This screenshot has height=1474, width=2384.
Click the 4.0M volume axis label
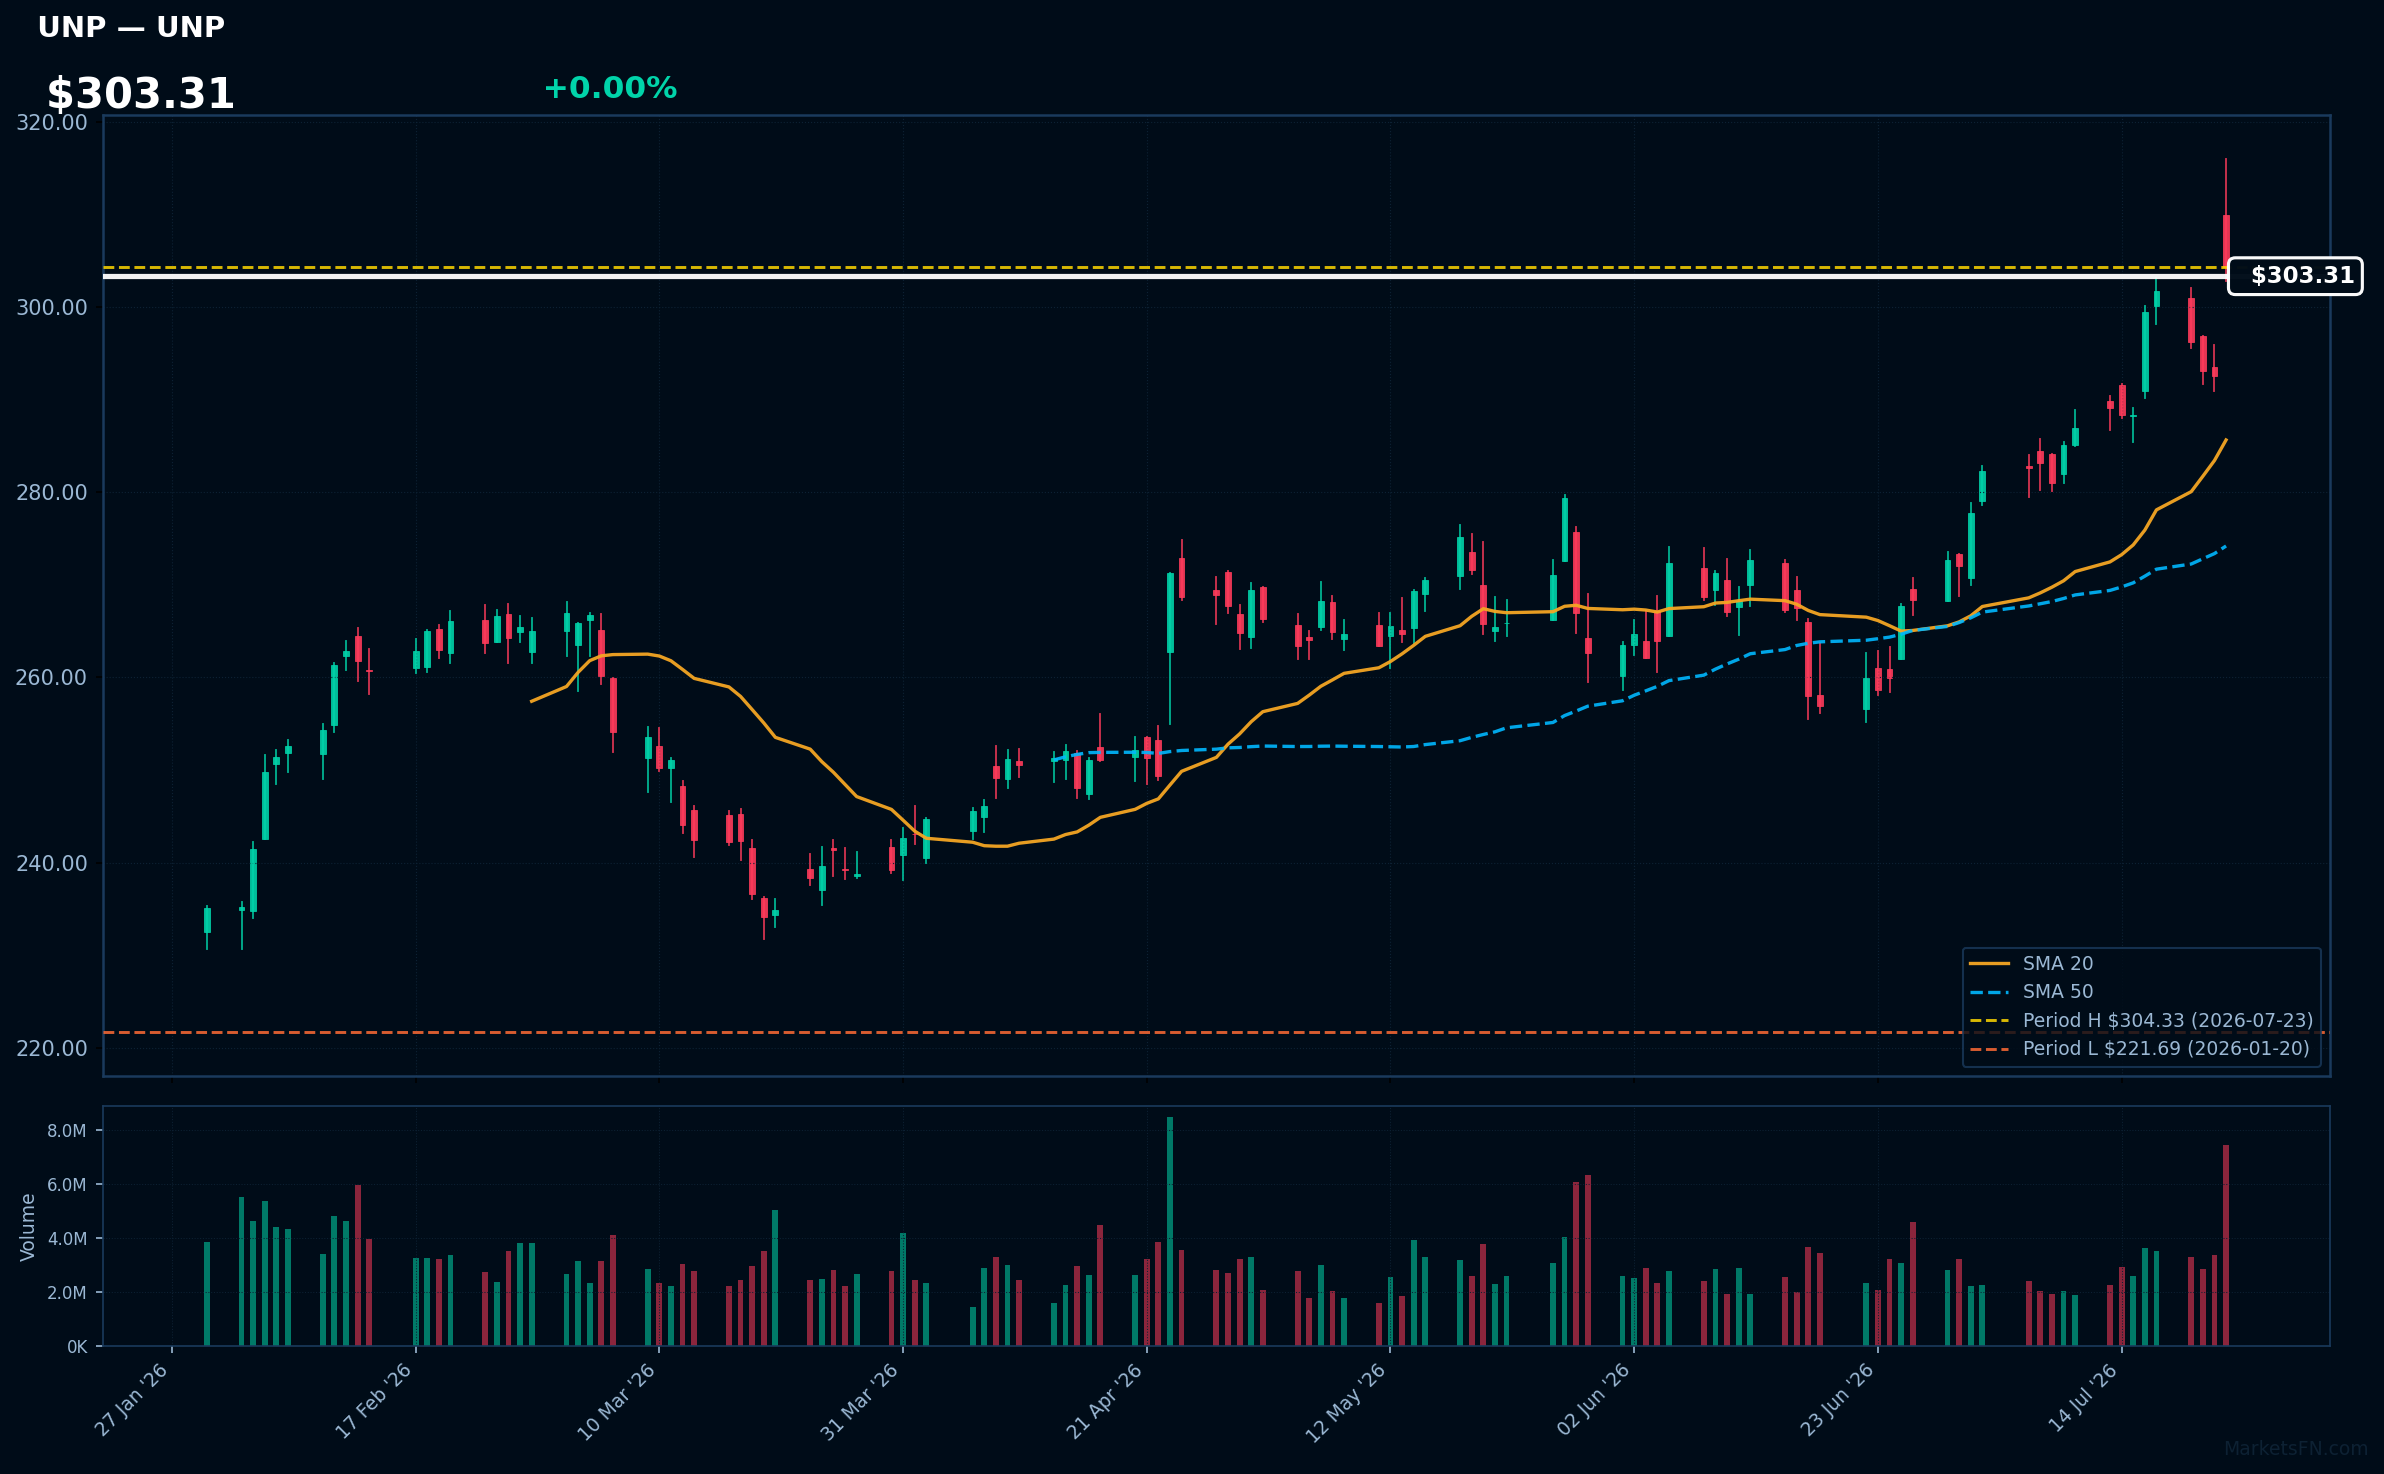[67, 1238]
